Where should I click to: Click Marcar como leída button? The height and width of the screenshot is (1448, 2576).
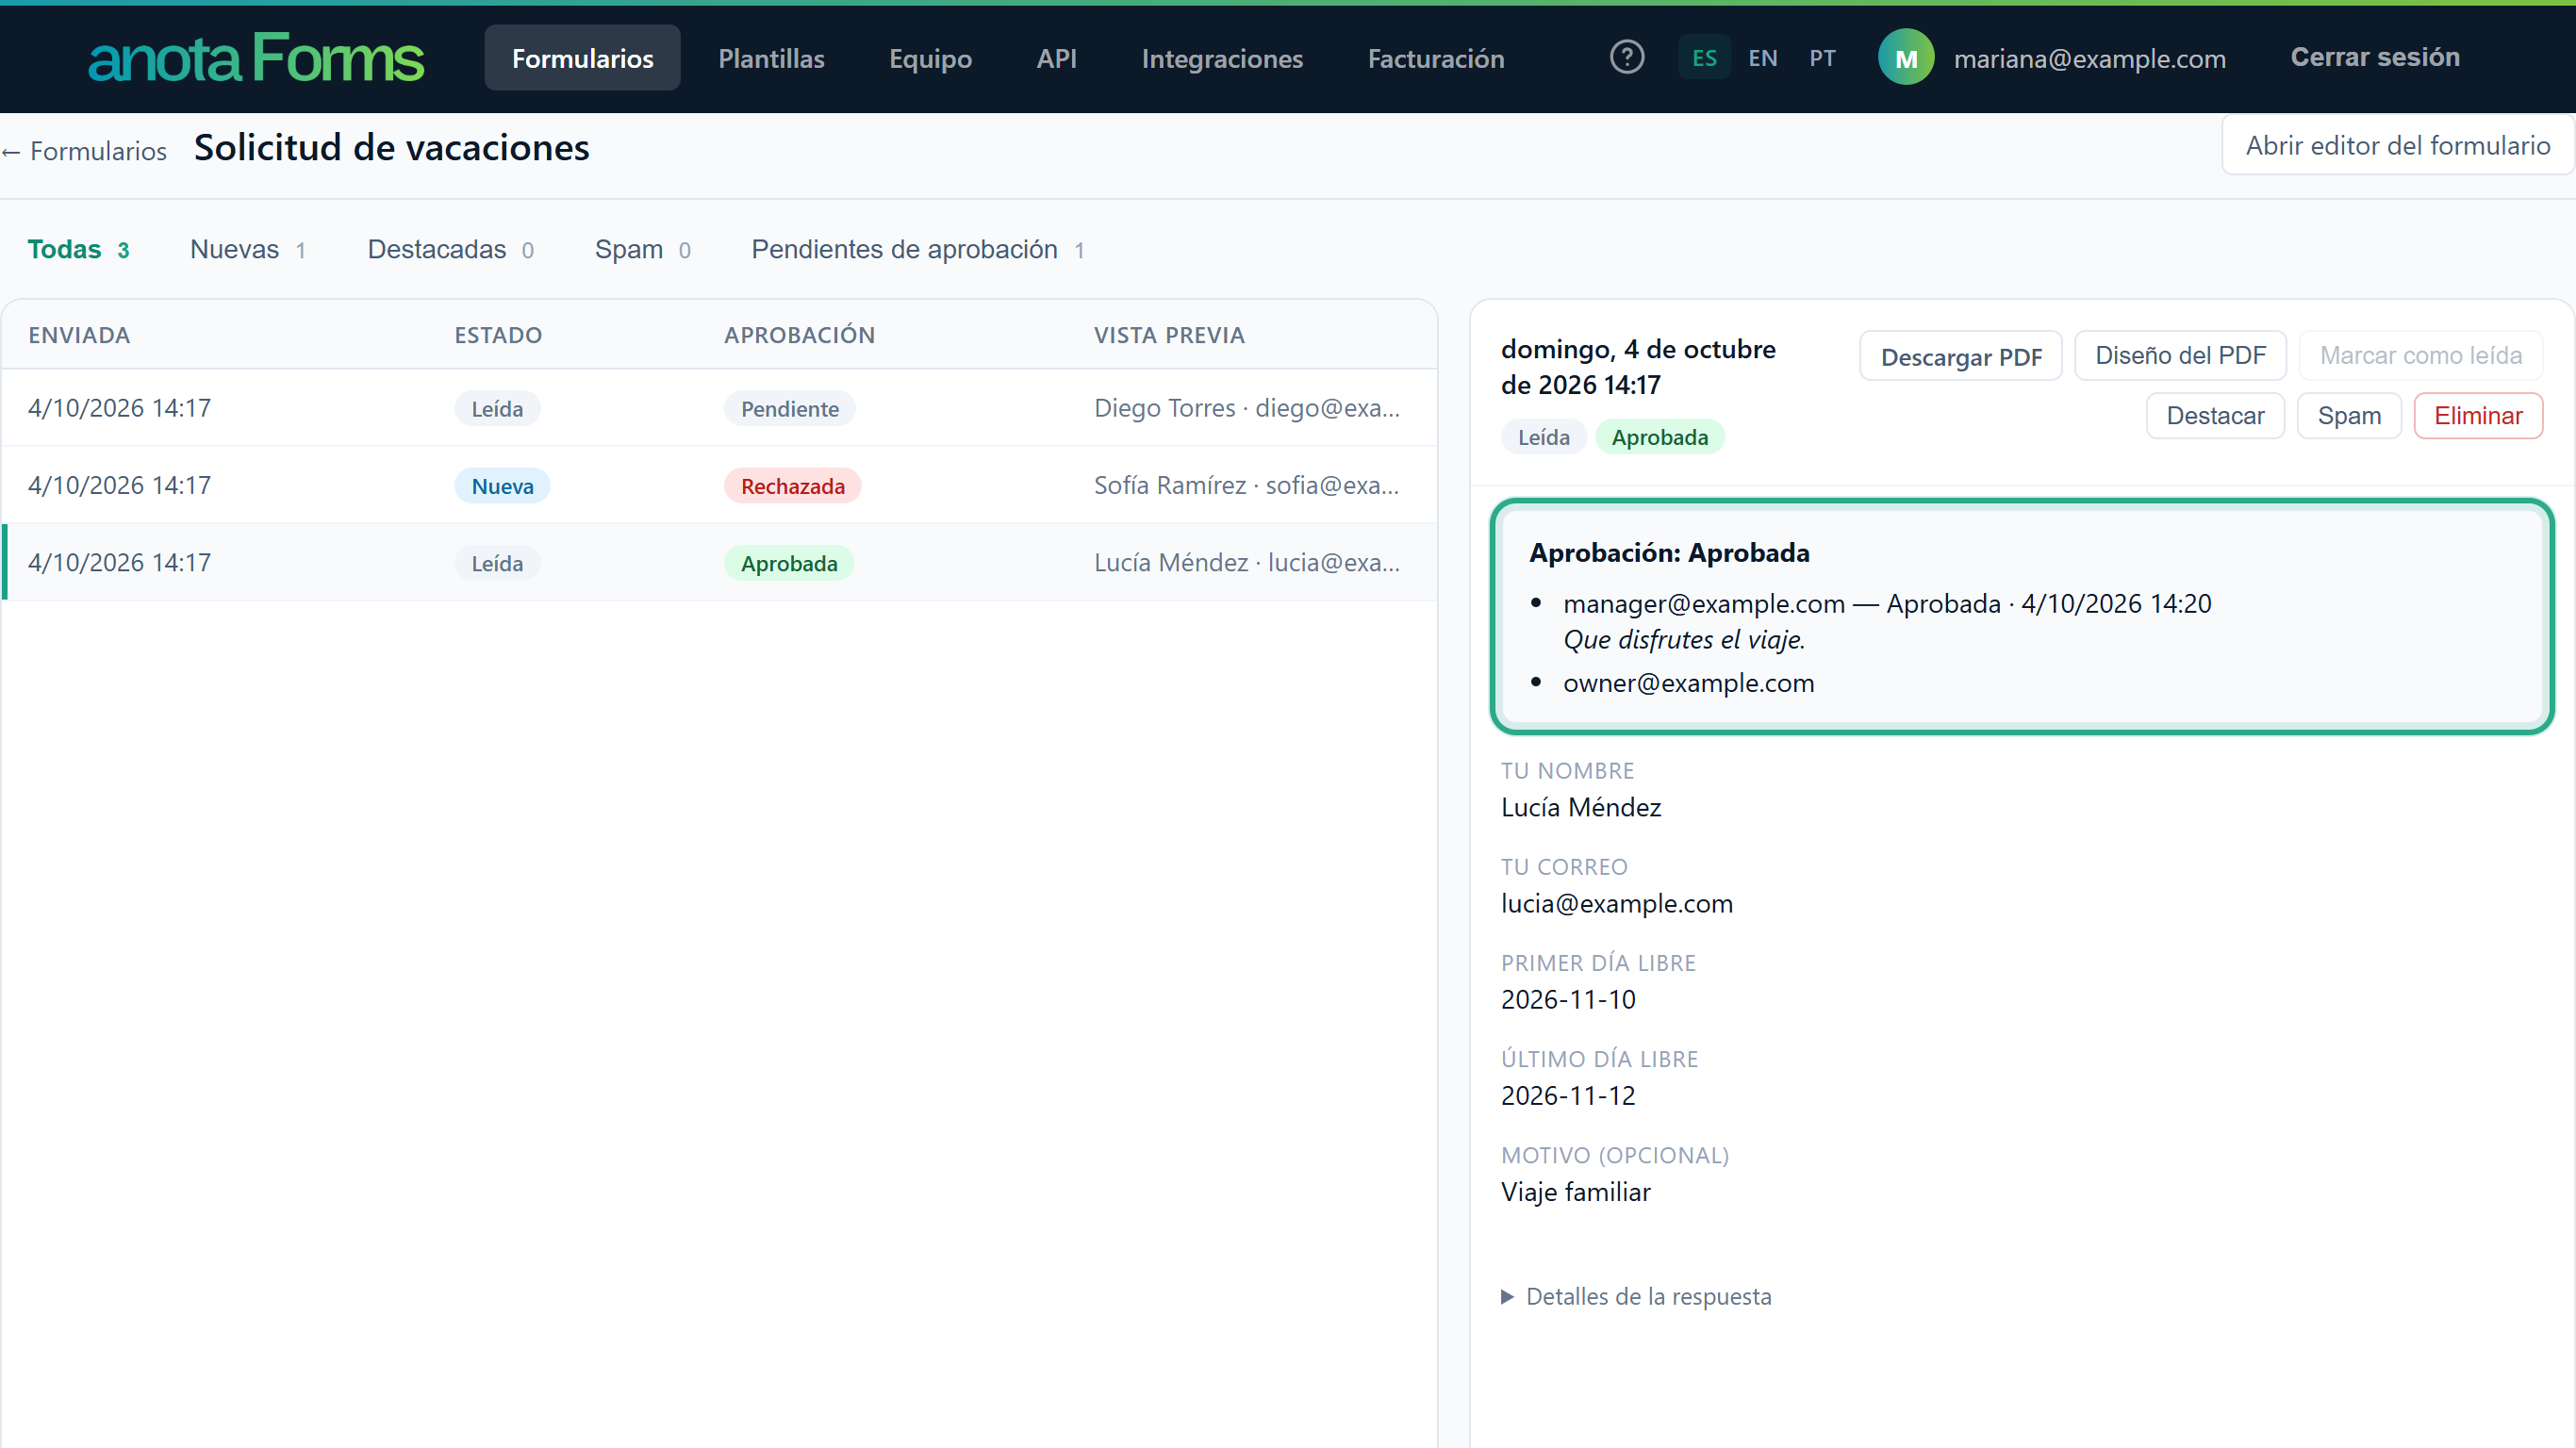click(x=2420, y=355)
